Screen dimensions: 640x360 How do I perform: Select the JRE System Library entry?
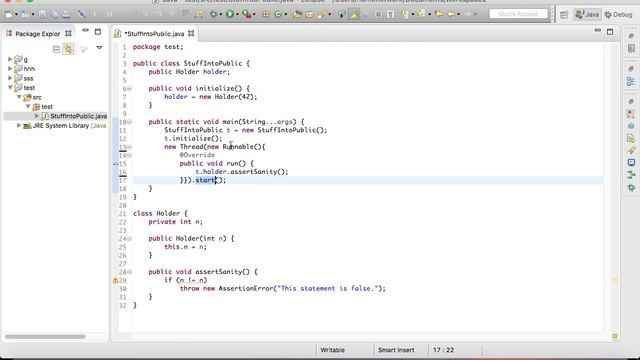65,126
